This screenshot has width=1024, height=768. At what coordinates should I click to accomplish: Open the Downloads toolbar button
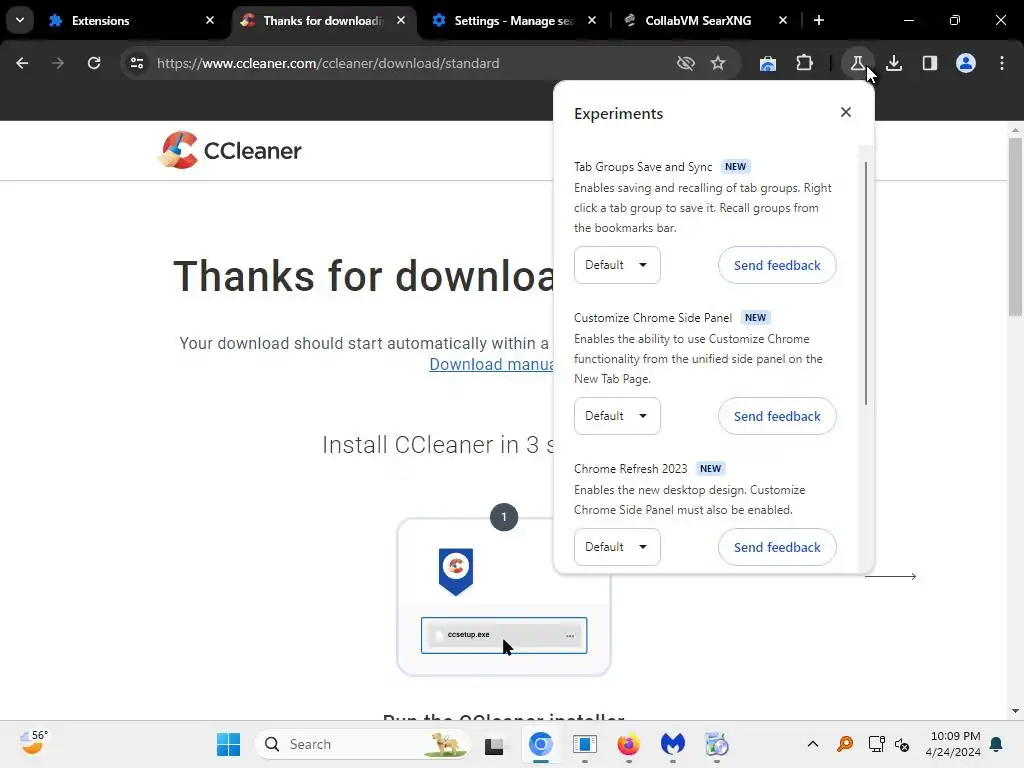point(894,63)
